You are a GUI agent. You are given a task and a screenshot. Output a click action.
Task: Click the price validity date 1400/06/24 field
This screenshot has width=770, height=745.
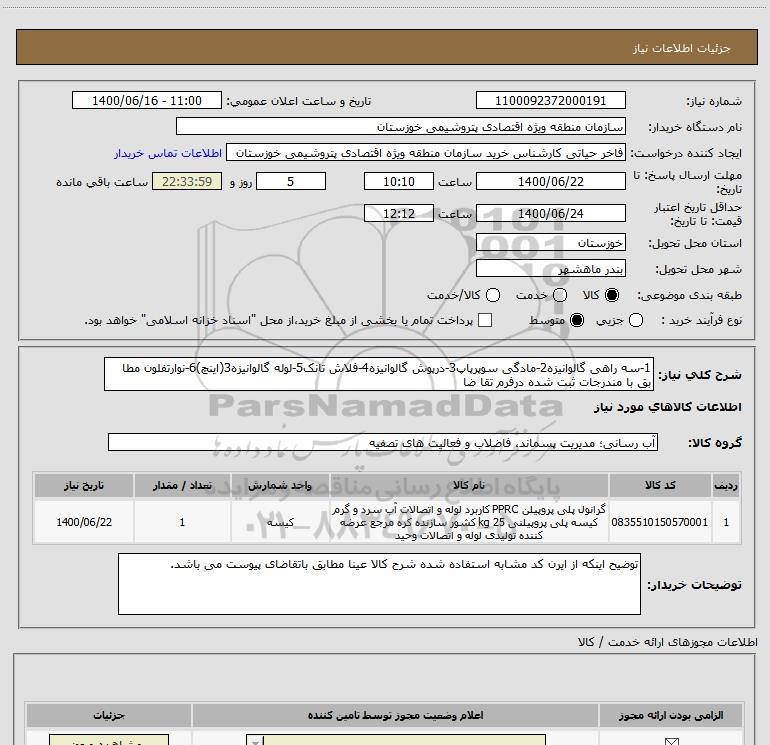[550, 214]
